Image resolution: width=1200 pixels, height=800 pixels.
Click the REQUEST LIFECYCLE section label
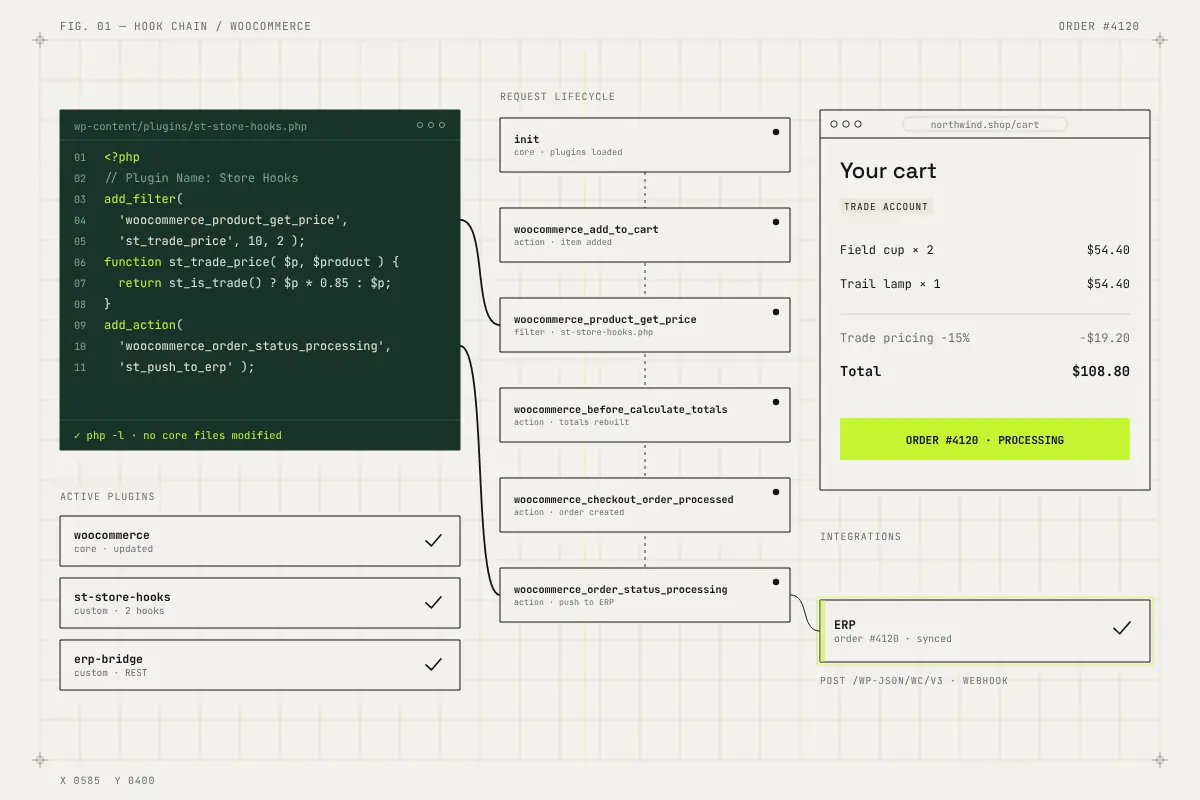pyautogui.click(x=557, y=97)
